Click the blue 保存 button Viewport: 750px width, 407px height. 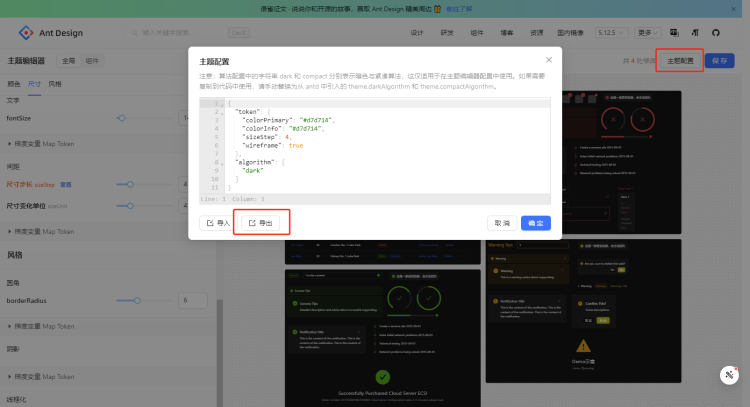click(719, 61)
